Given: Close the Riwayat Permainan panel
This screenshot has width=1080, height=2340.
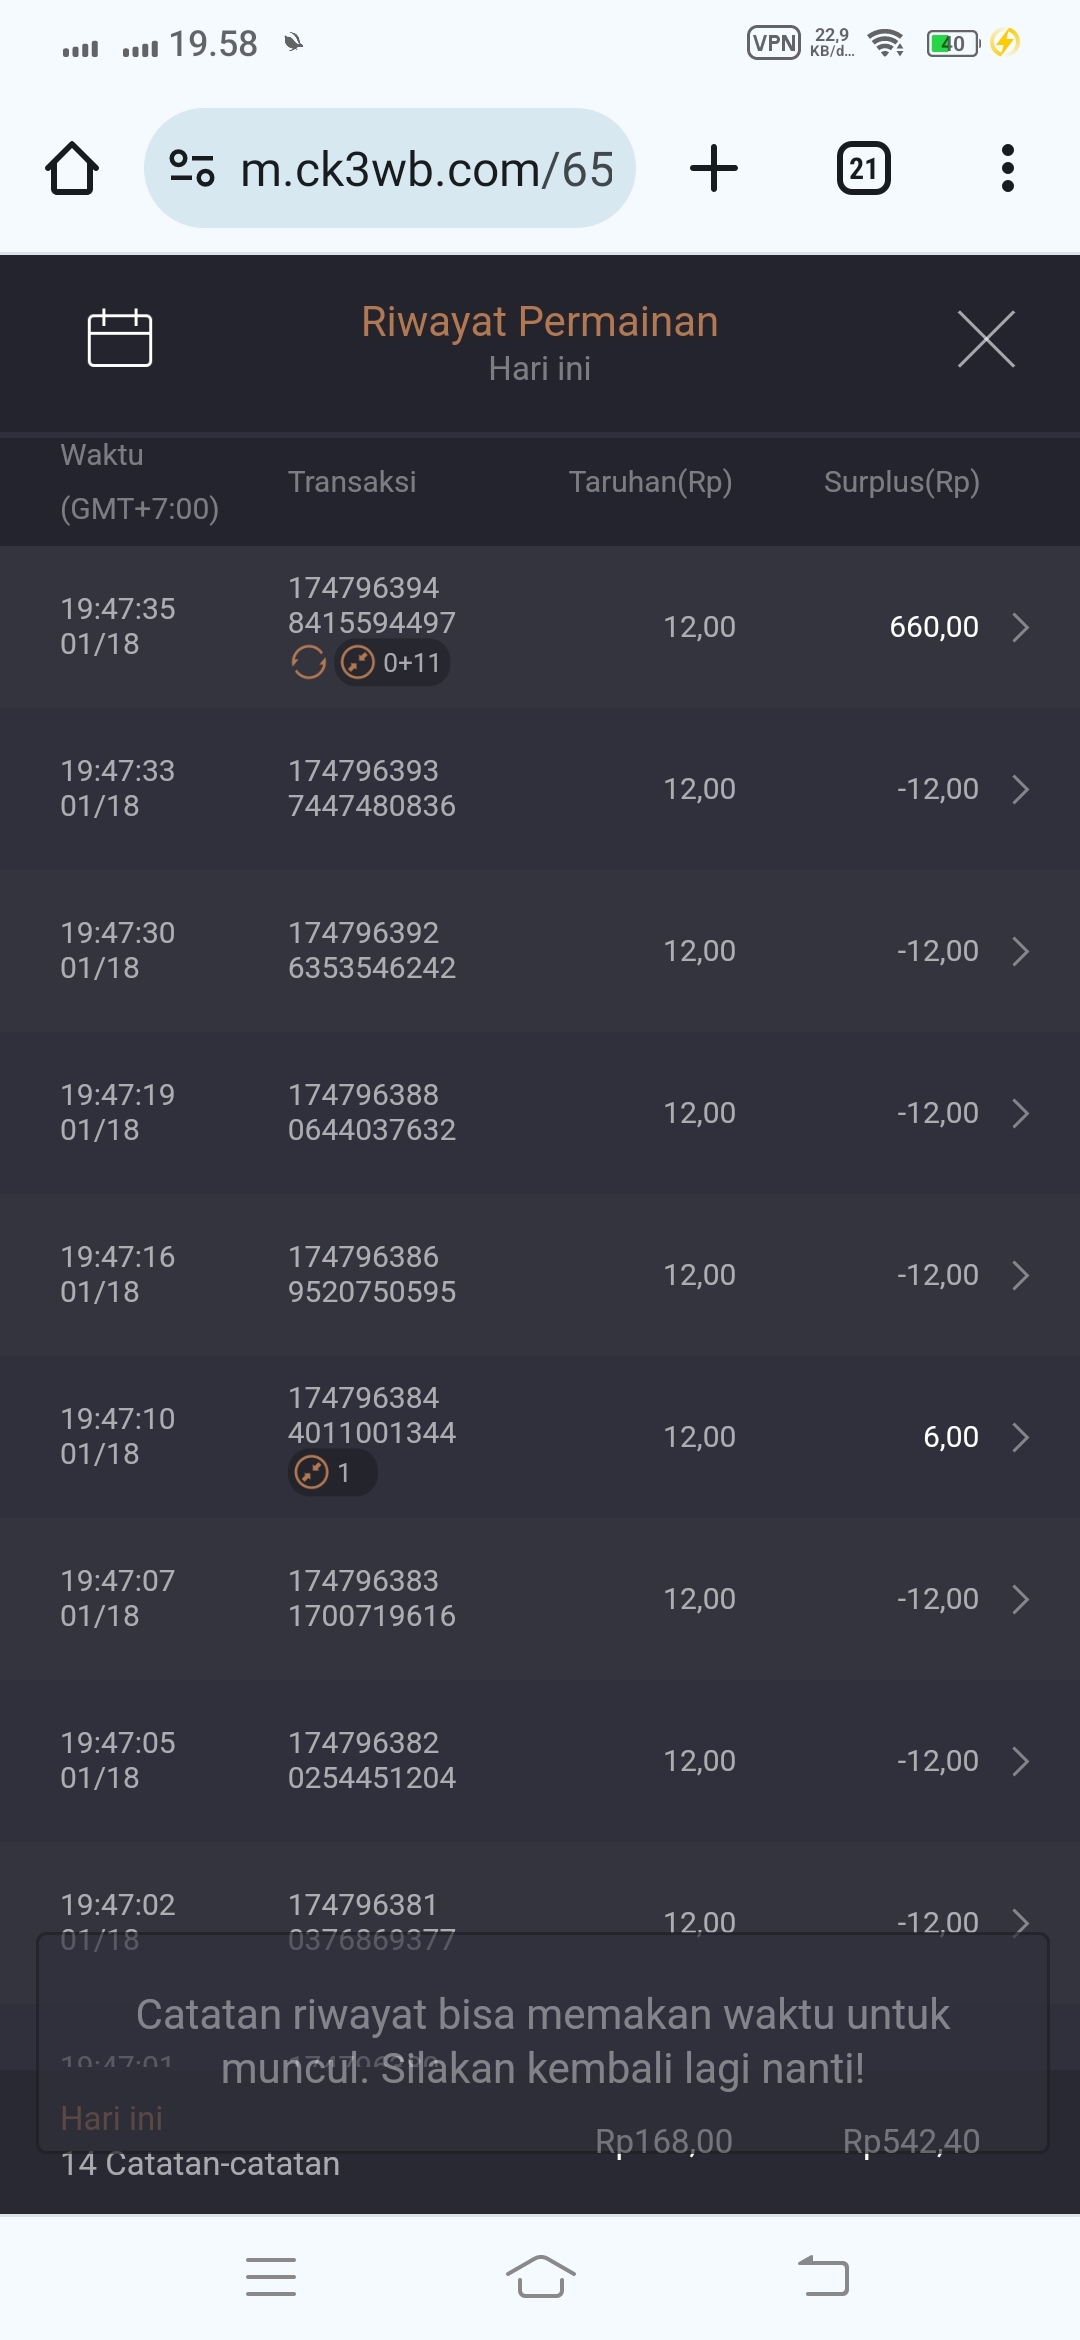Looking at the screenshot, I should click(x=986, y=339).
